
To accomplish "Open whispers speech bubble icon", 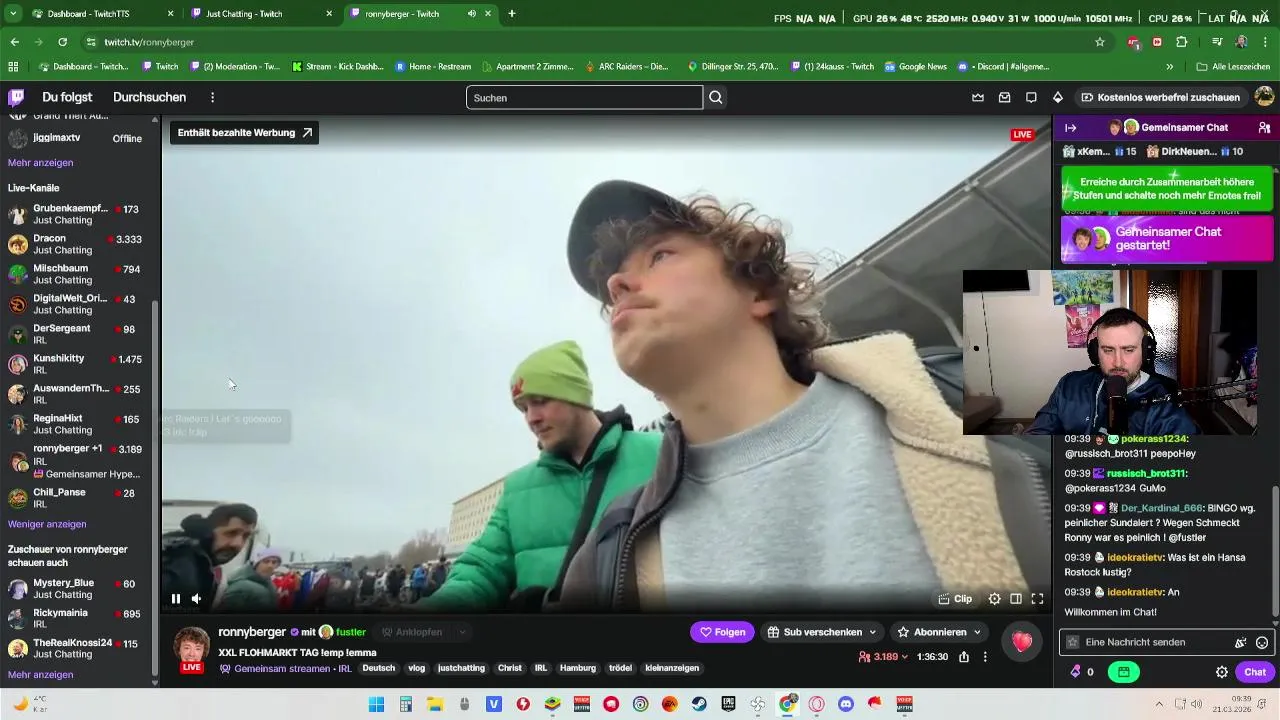I will click(1031, 97).
